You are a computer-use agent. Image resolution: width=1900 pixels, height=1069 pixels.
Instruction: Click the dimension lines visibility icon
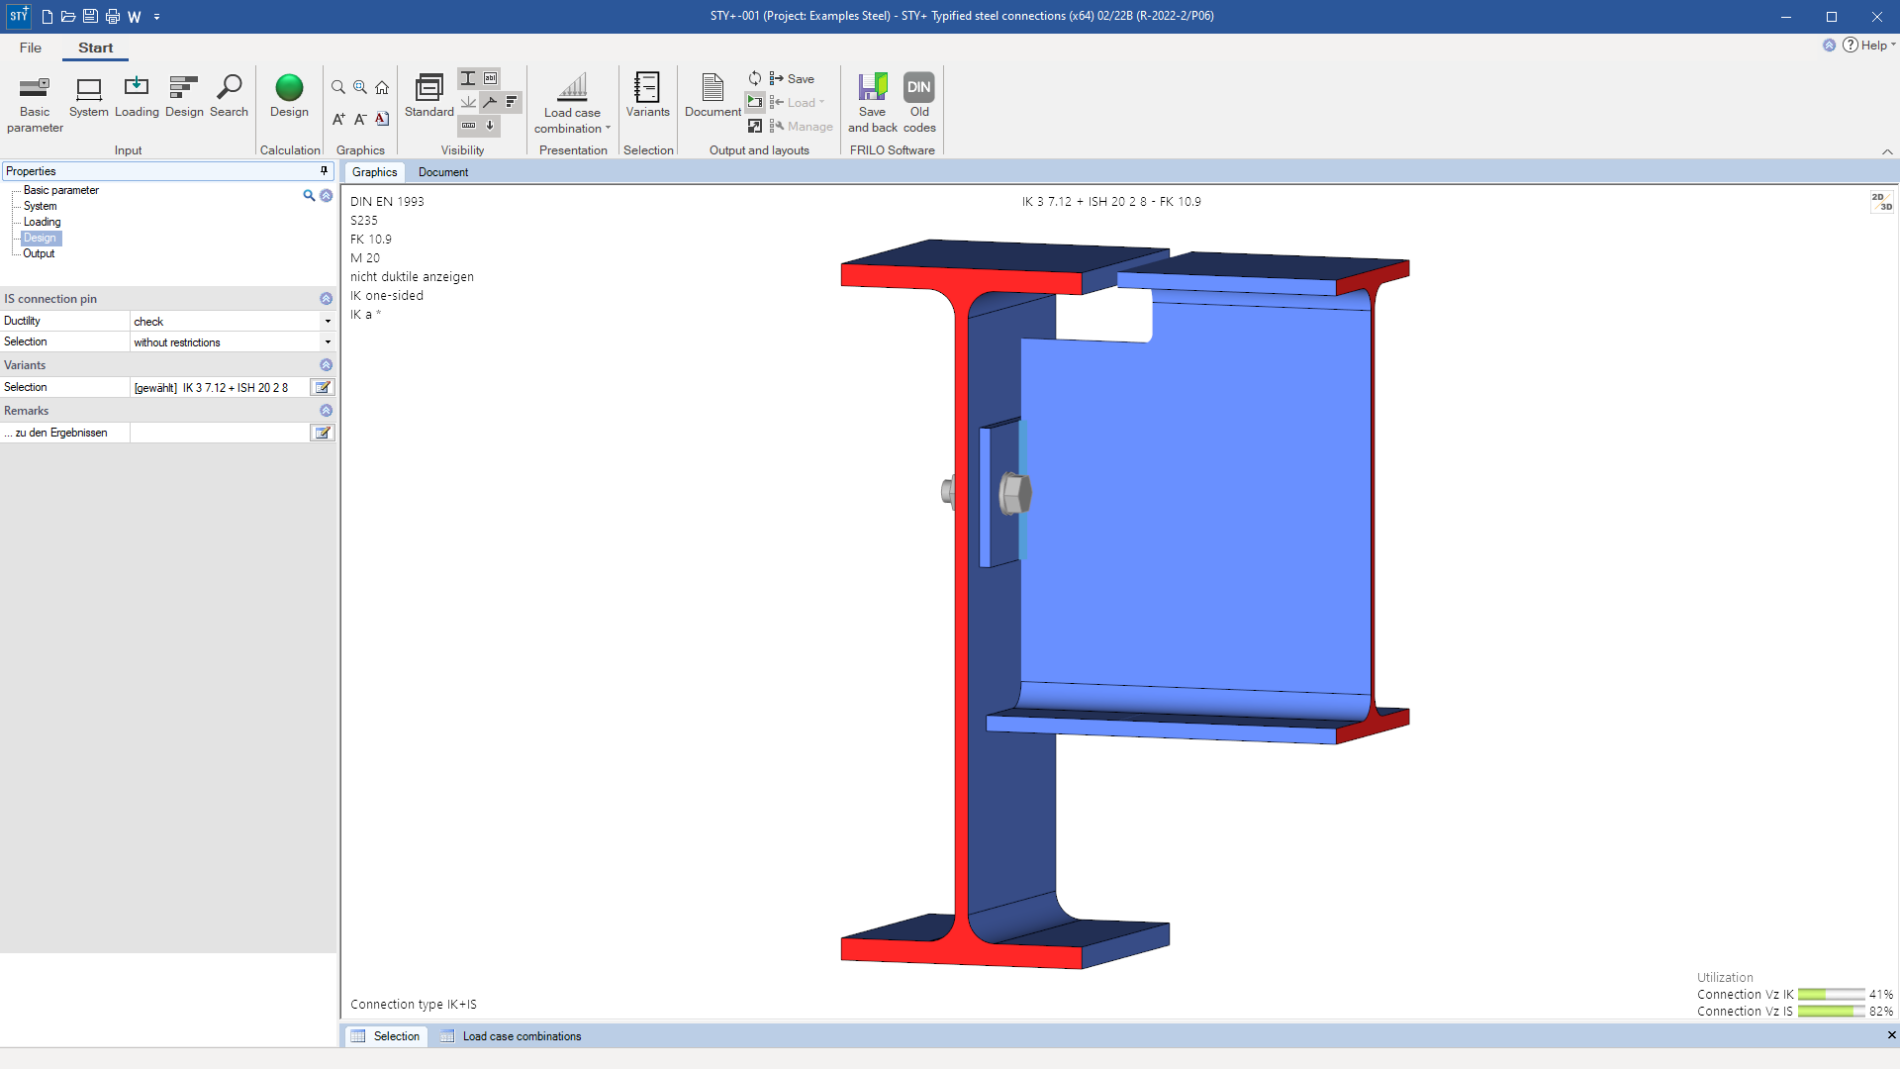(x=468, y=125)
